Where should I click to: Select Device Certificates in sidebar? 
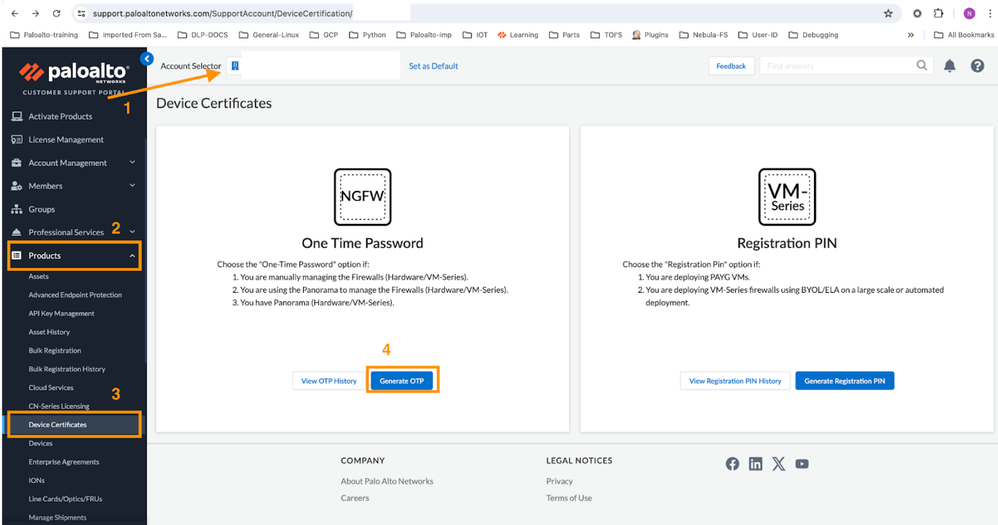pyautogui.click(x=57, y=425)
